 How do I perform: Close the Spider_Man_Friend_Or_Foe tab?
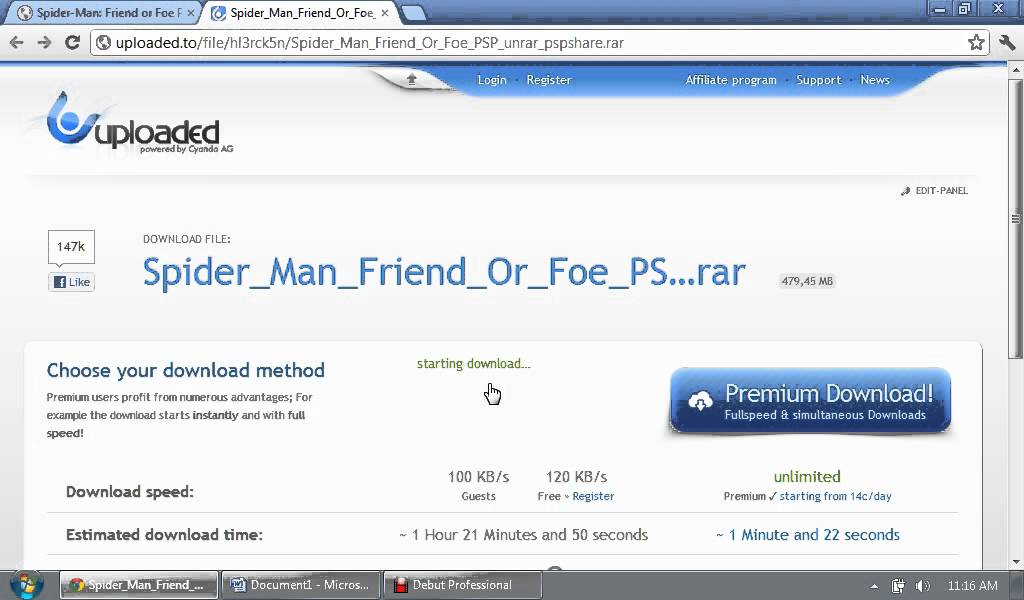click(x=385, y=13)
